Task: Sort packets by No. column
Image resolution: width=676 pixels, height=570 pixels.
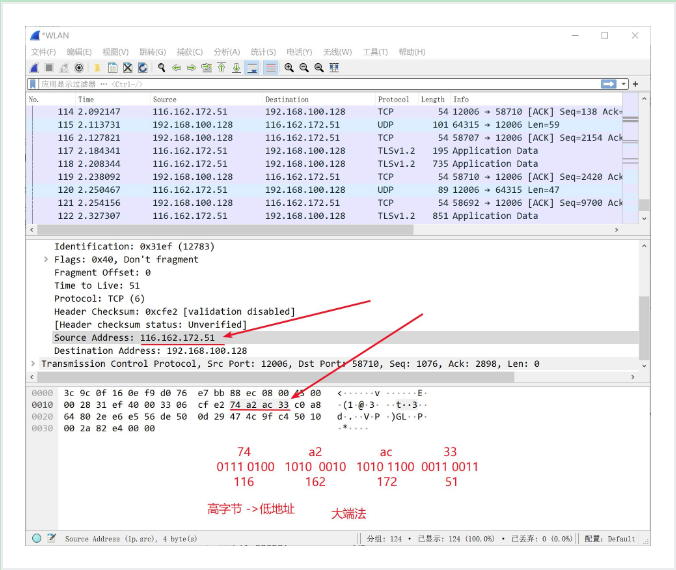Action: point(51,99)
